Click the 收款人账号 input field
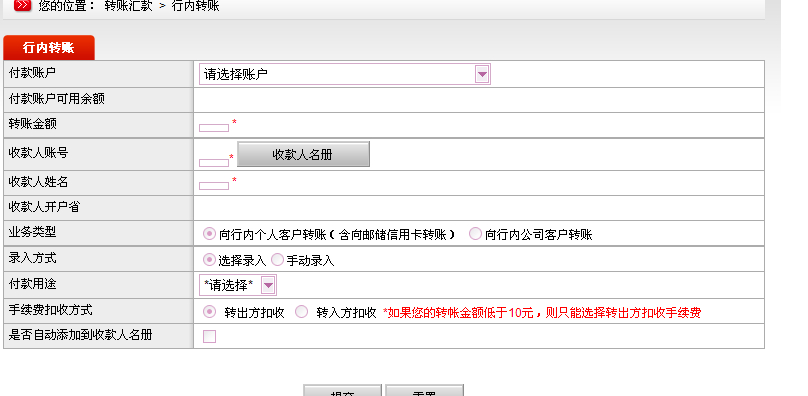Screen dimensions: 808x396 [x=214, y=163]
